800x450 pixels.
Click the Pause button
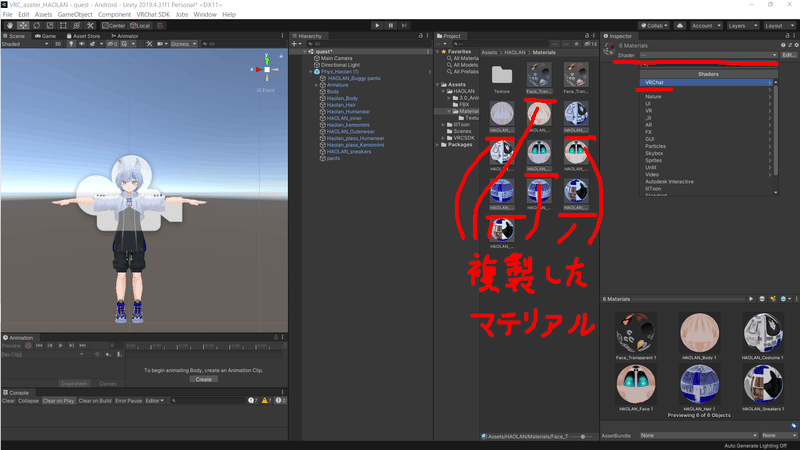click(x=391, y=26)
